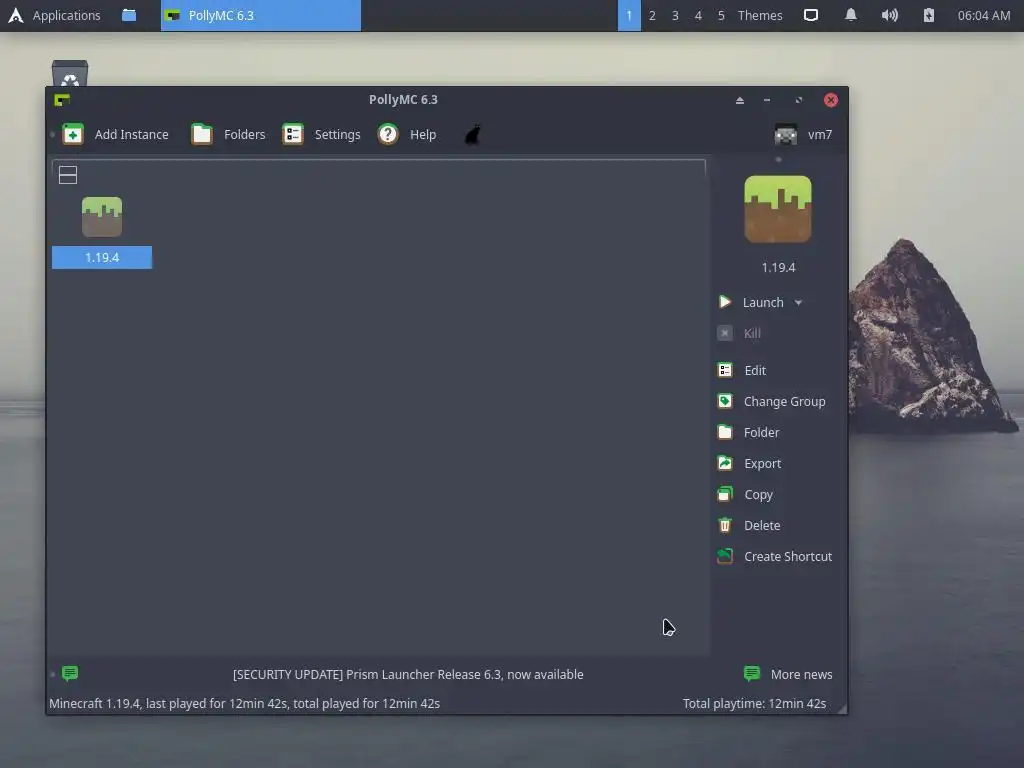1024x768 pixels.
Task: Delete the selected instance
Action: point(748,526)
